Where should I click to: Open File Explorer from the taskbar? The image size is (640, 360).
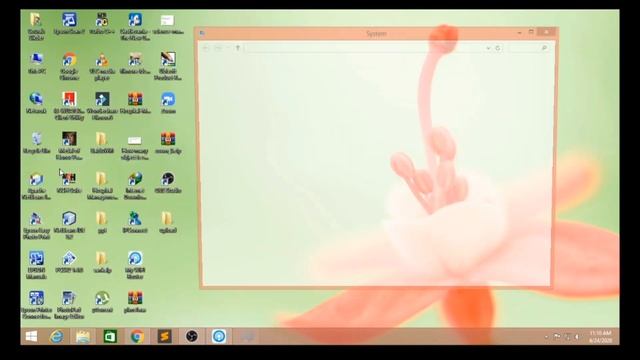pyautogui.click(x=83, y=336)
